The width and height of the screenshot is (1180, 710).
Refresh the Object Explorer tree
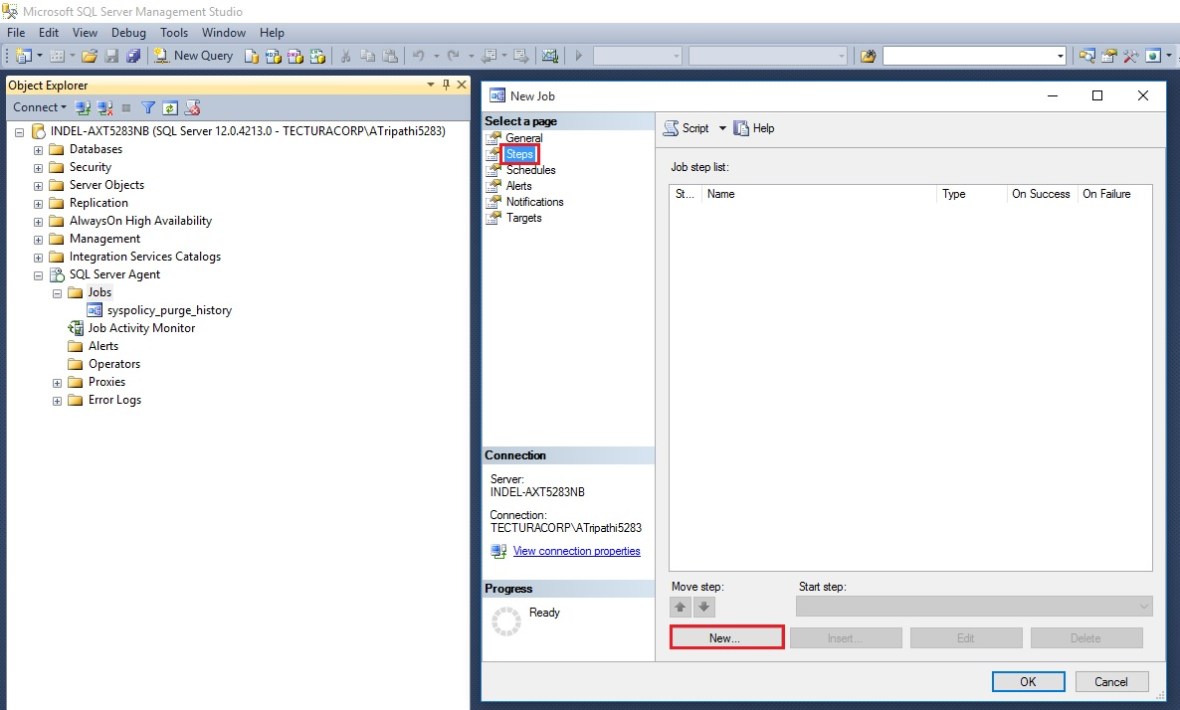170,107
